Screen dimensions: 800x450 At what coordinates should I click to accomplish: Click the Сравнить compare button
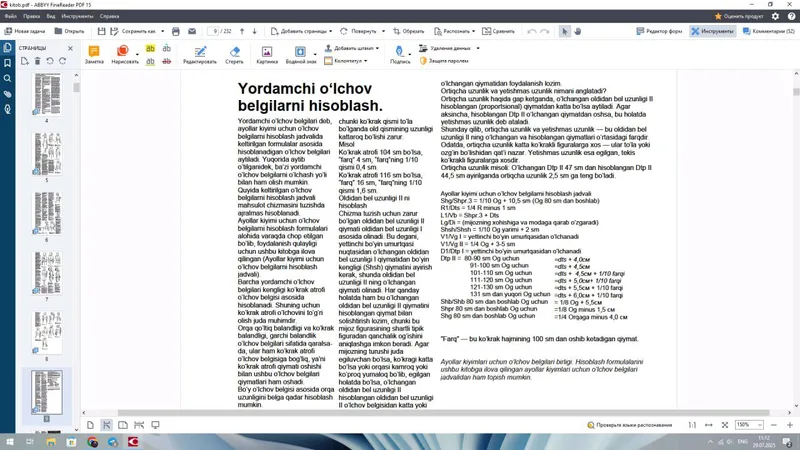click(x=498, y=31)
